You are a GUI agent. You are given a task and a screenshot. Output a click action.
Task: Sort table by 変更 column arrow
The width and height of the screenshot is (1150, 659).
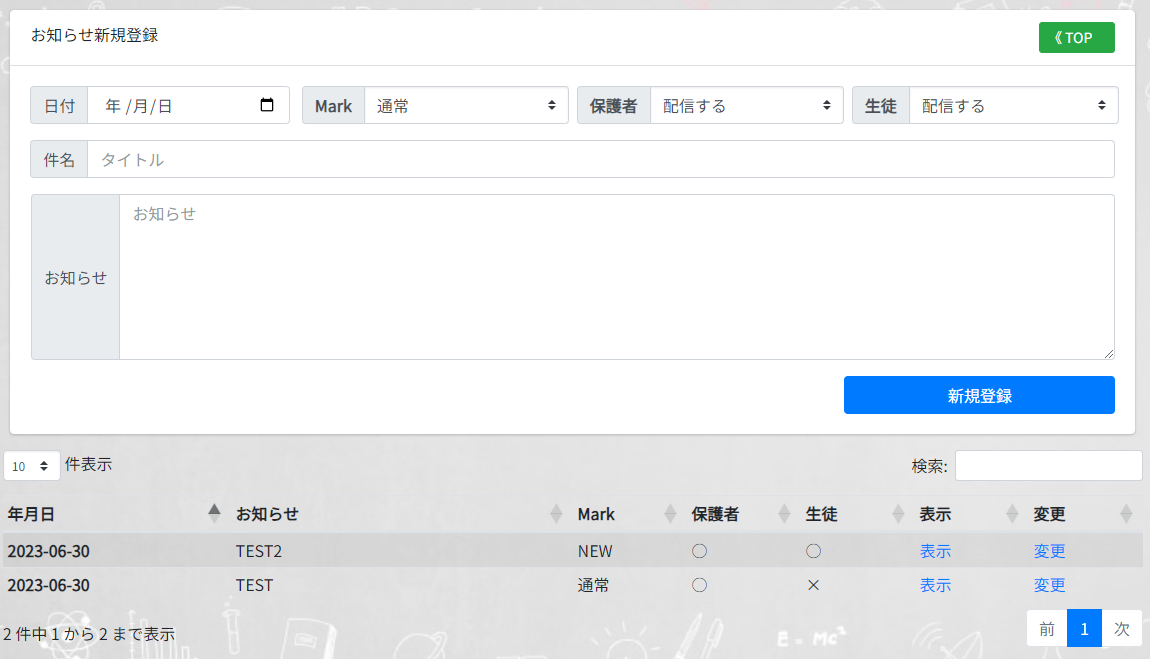pos(1126,514)
